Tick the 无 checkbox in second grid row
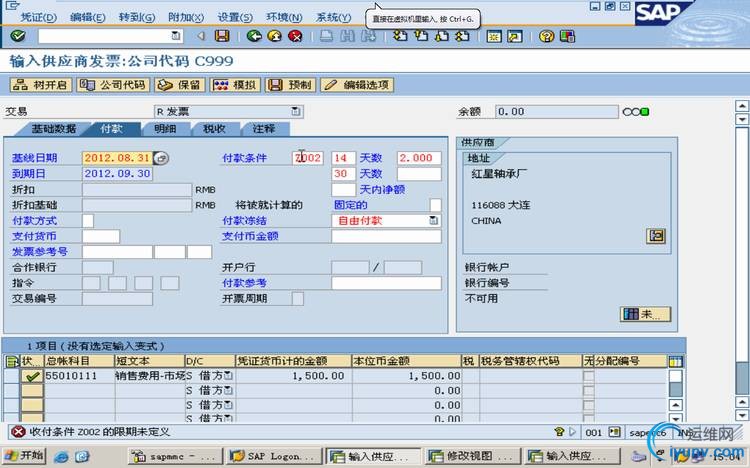 click(589, 391)
